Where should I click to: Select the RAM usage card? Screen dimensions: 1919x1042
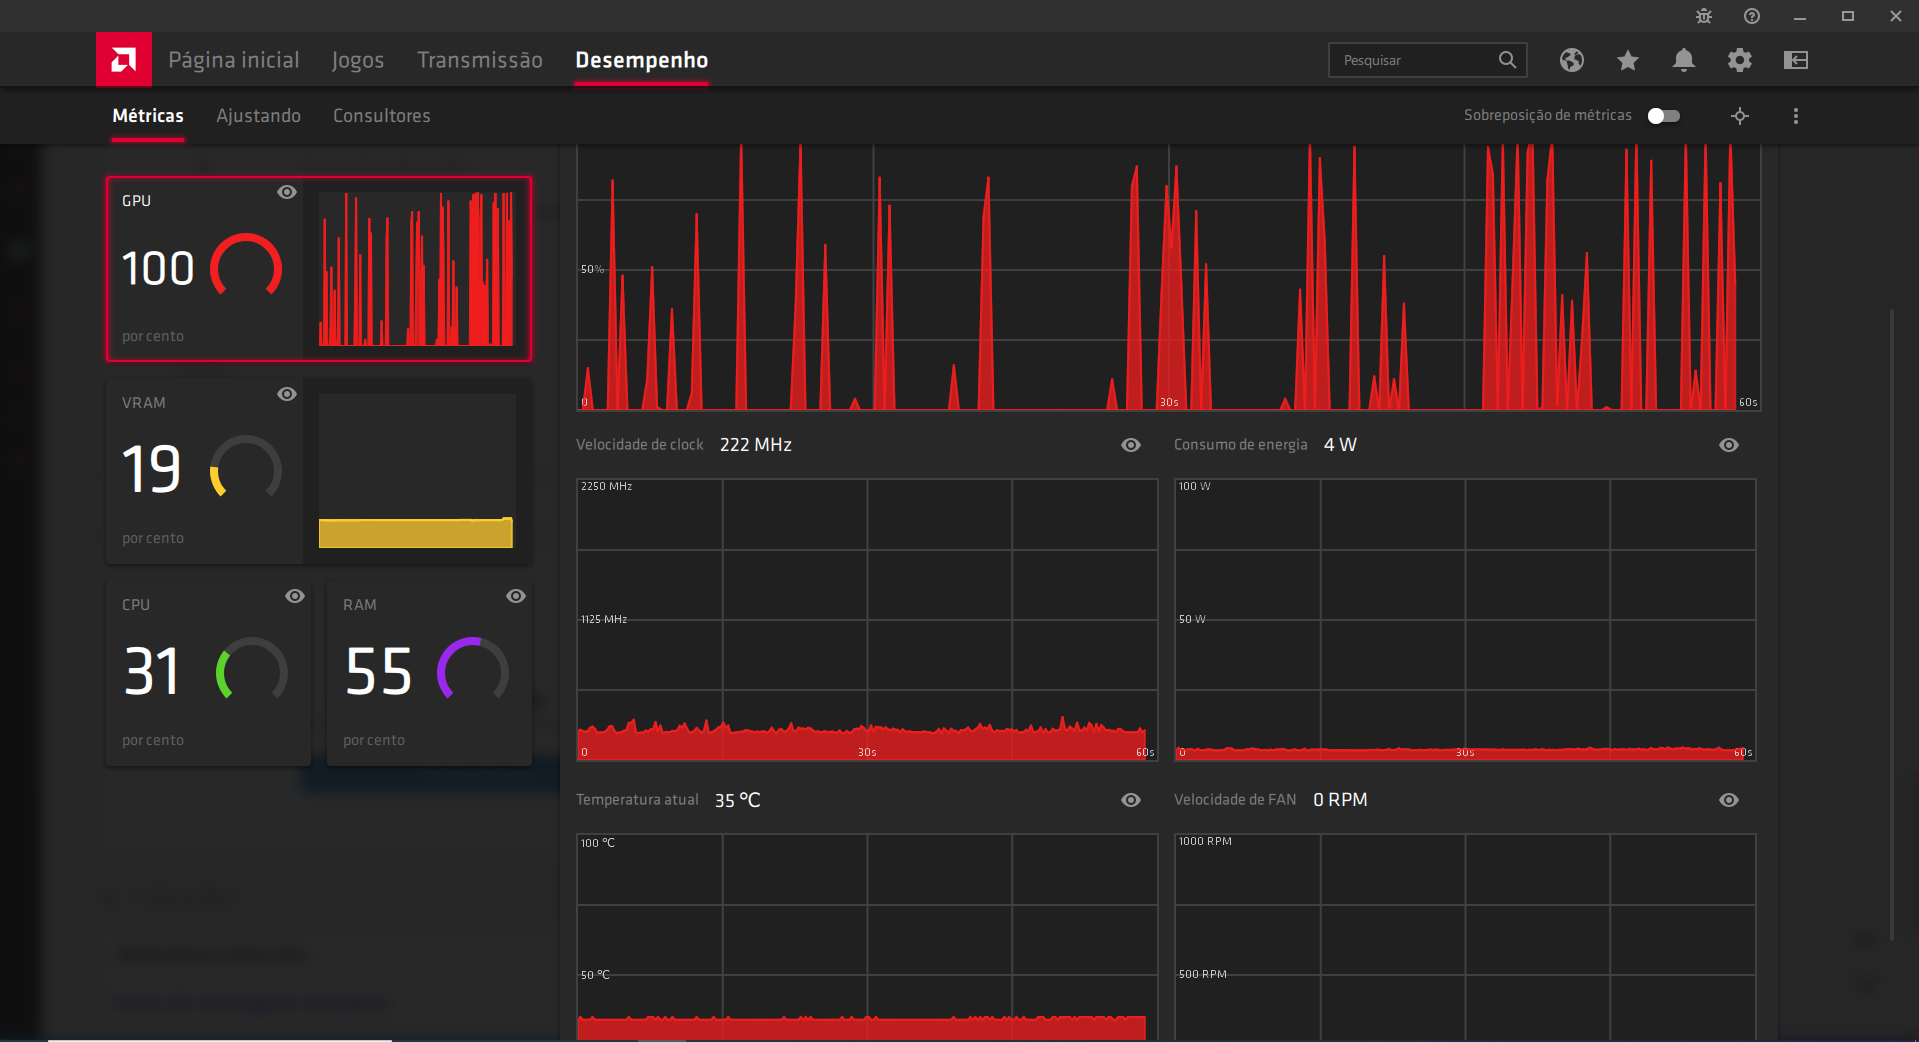pyautogui.click(x=429, y=673)
